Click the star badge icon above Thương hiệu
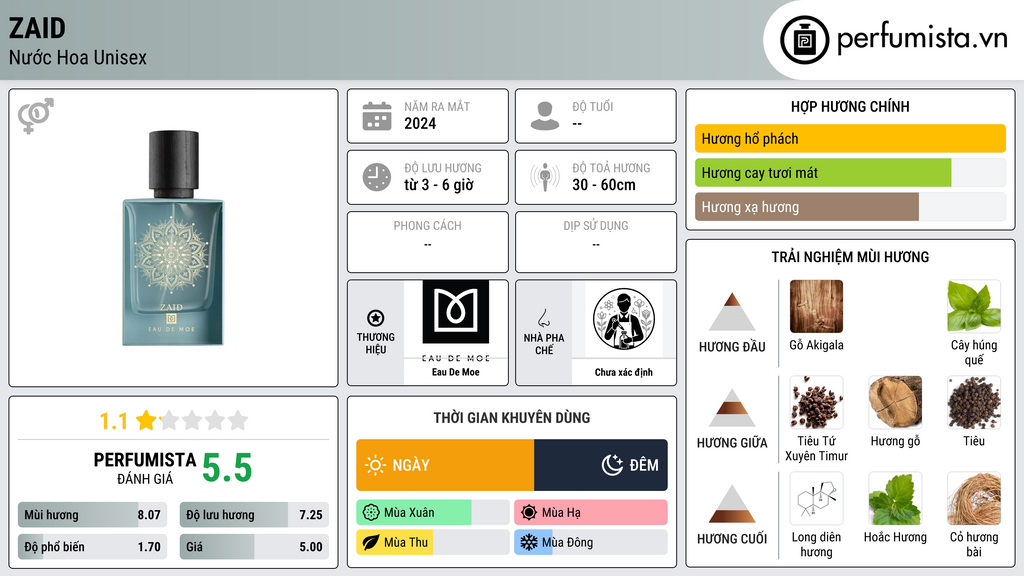The image size is (1024, 576). click(x=376, y=318)
